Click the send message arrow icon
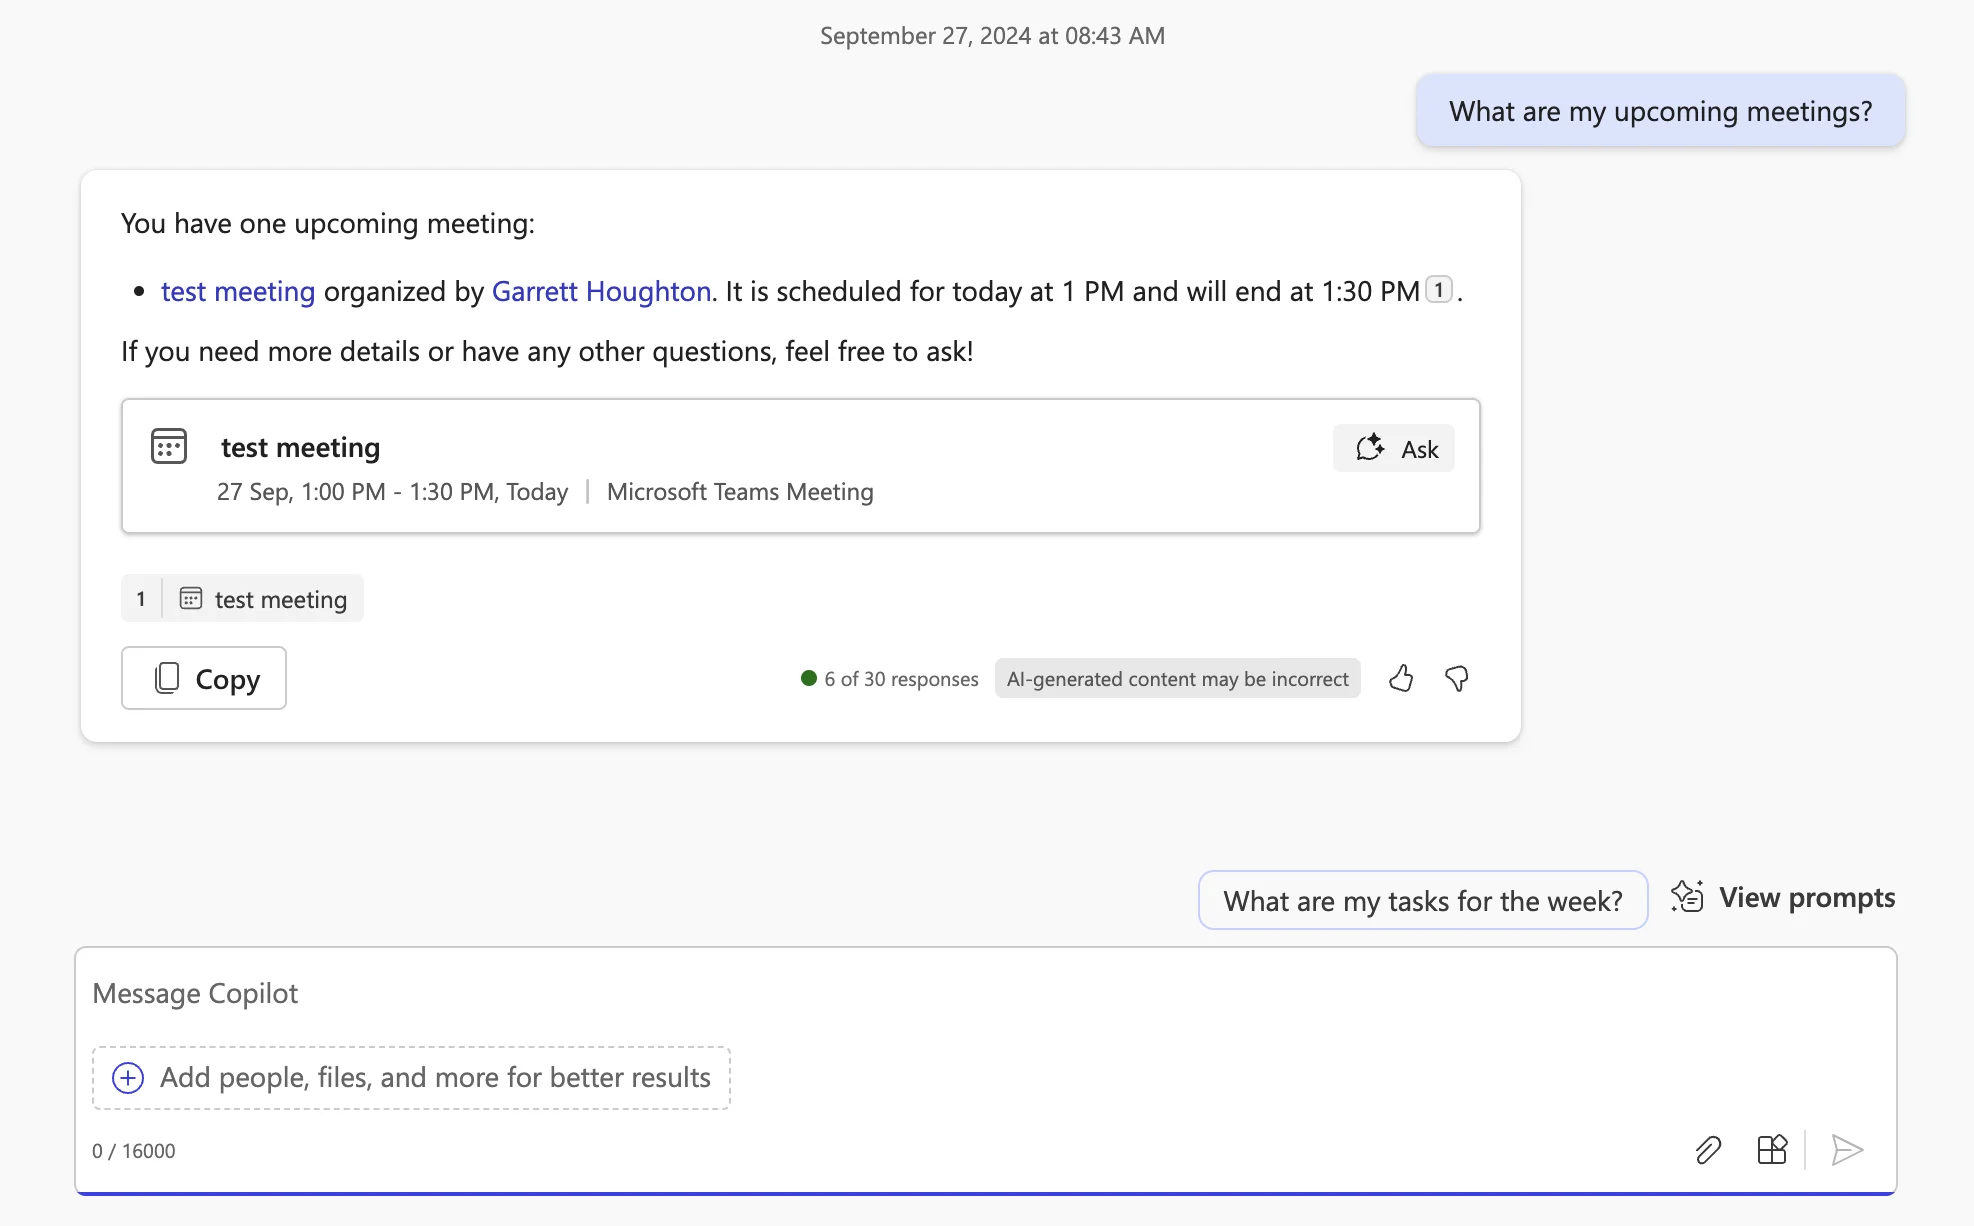The image size is (1974, 1226). click(1846, 1150)
